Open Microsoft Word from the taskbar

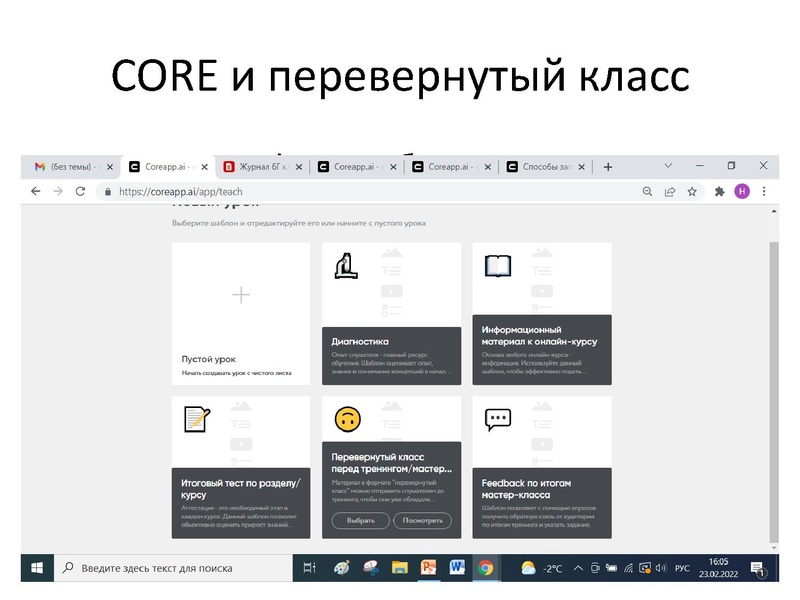(x=459, y=567)
